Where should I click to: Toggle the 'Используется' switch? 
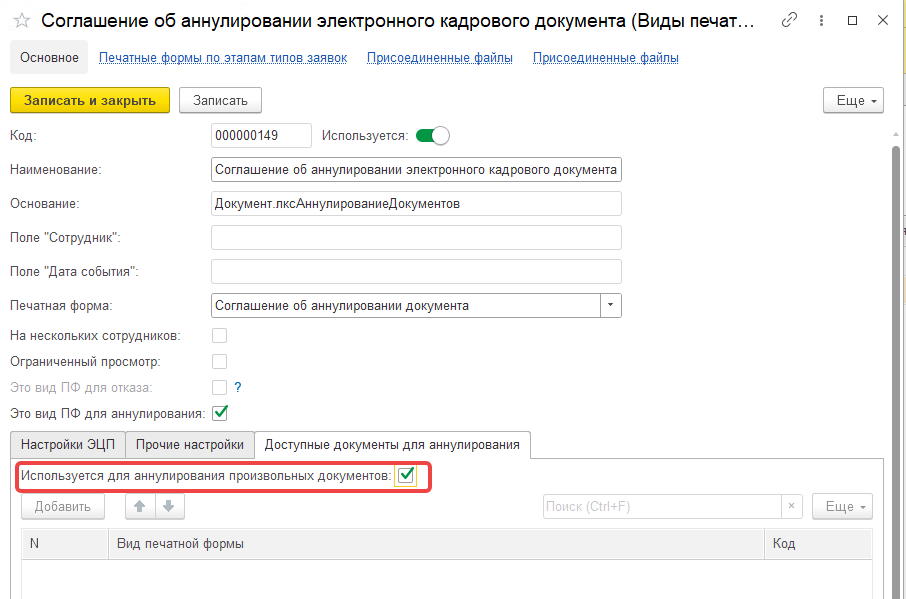pos(432,136)
